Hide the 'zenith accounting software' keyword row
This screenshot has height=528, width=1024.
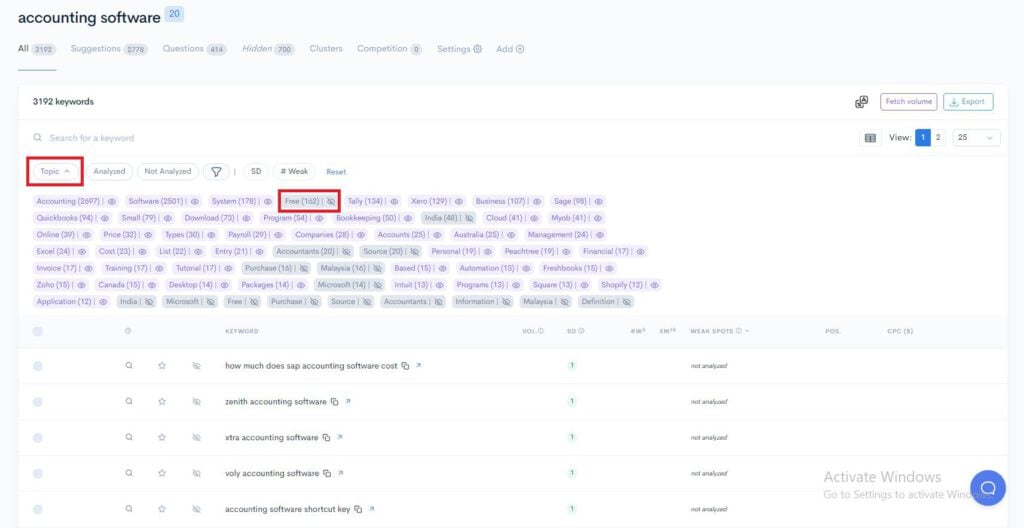[x=197, y=402]
